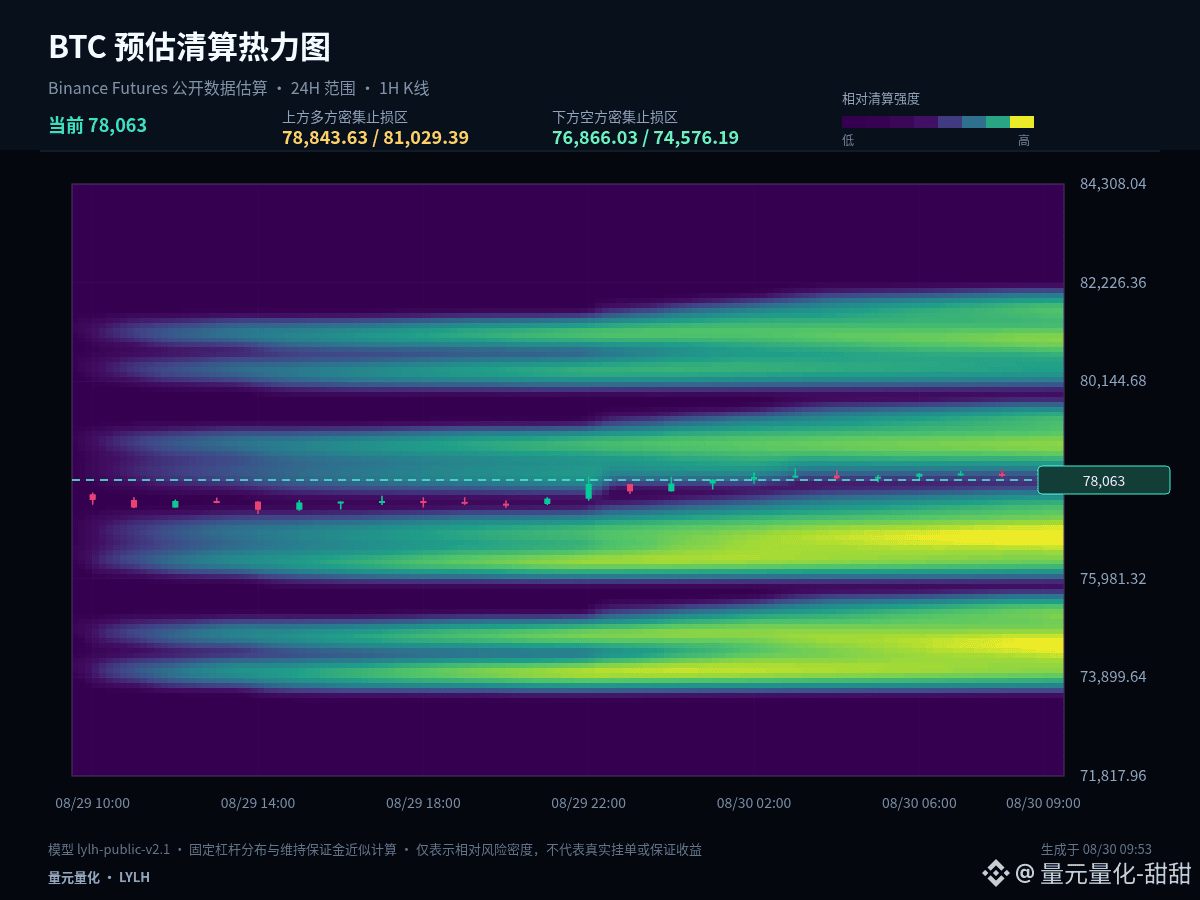Viewport: 1200px width, 900px height.
Task: Click the 下方空方密集止损区 label
Action: tap(615, 117)
